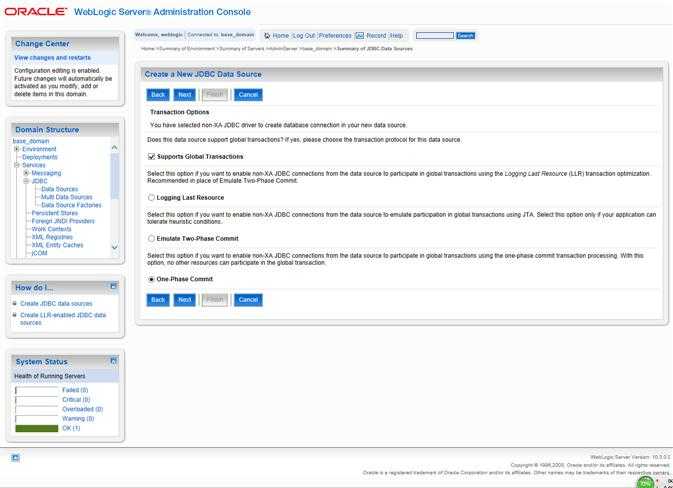Click the Record icon in toolbar
The image size is (673, 488).
[360, 36]
